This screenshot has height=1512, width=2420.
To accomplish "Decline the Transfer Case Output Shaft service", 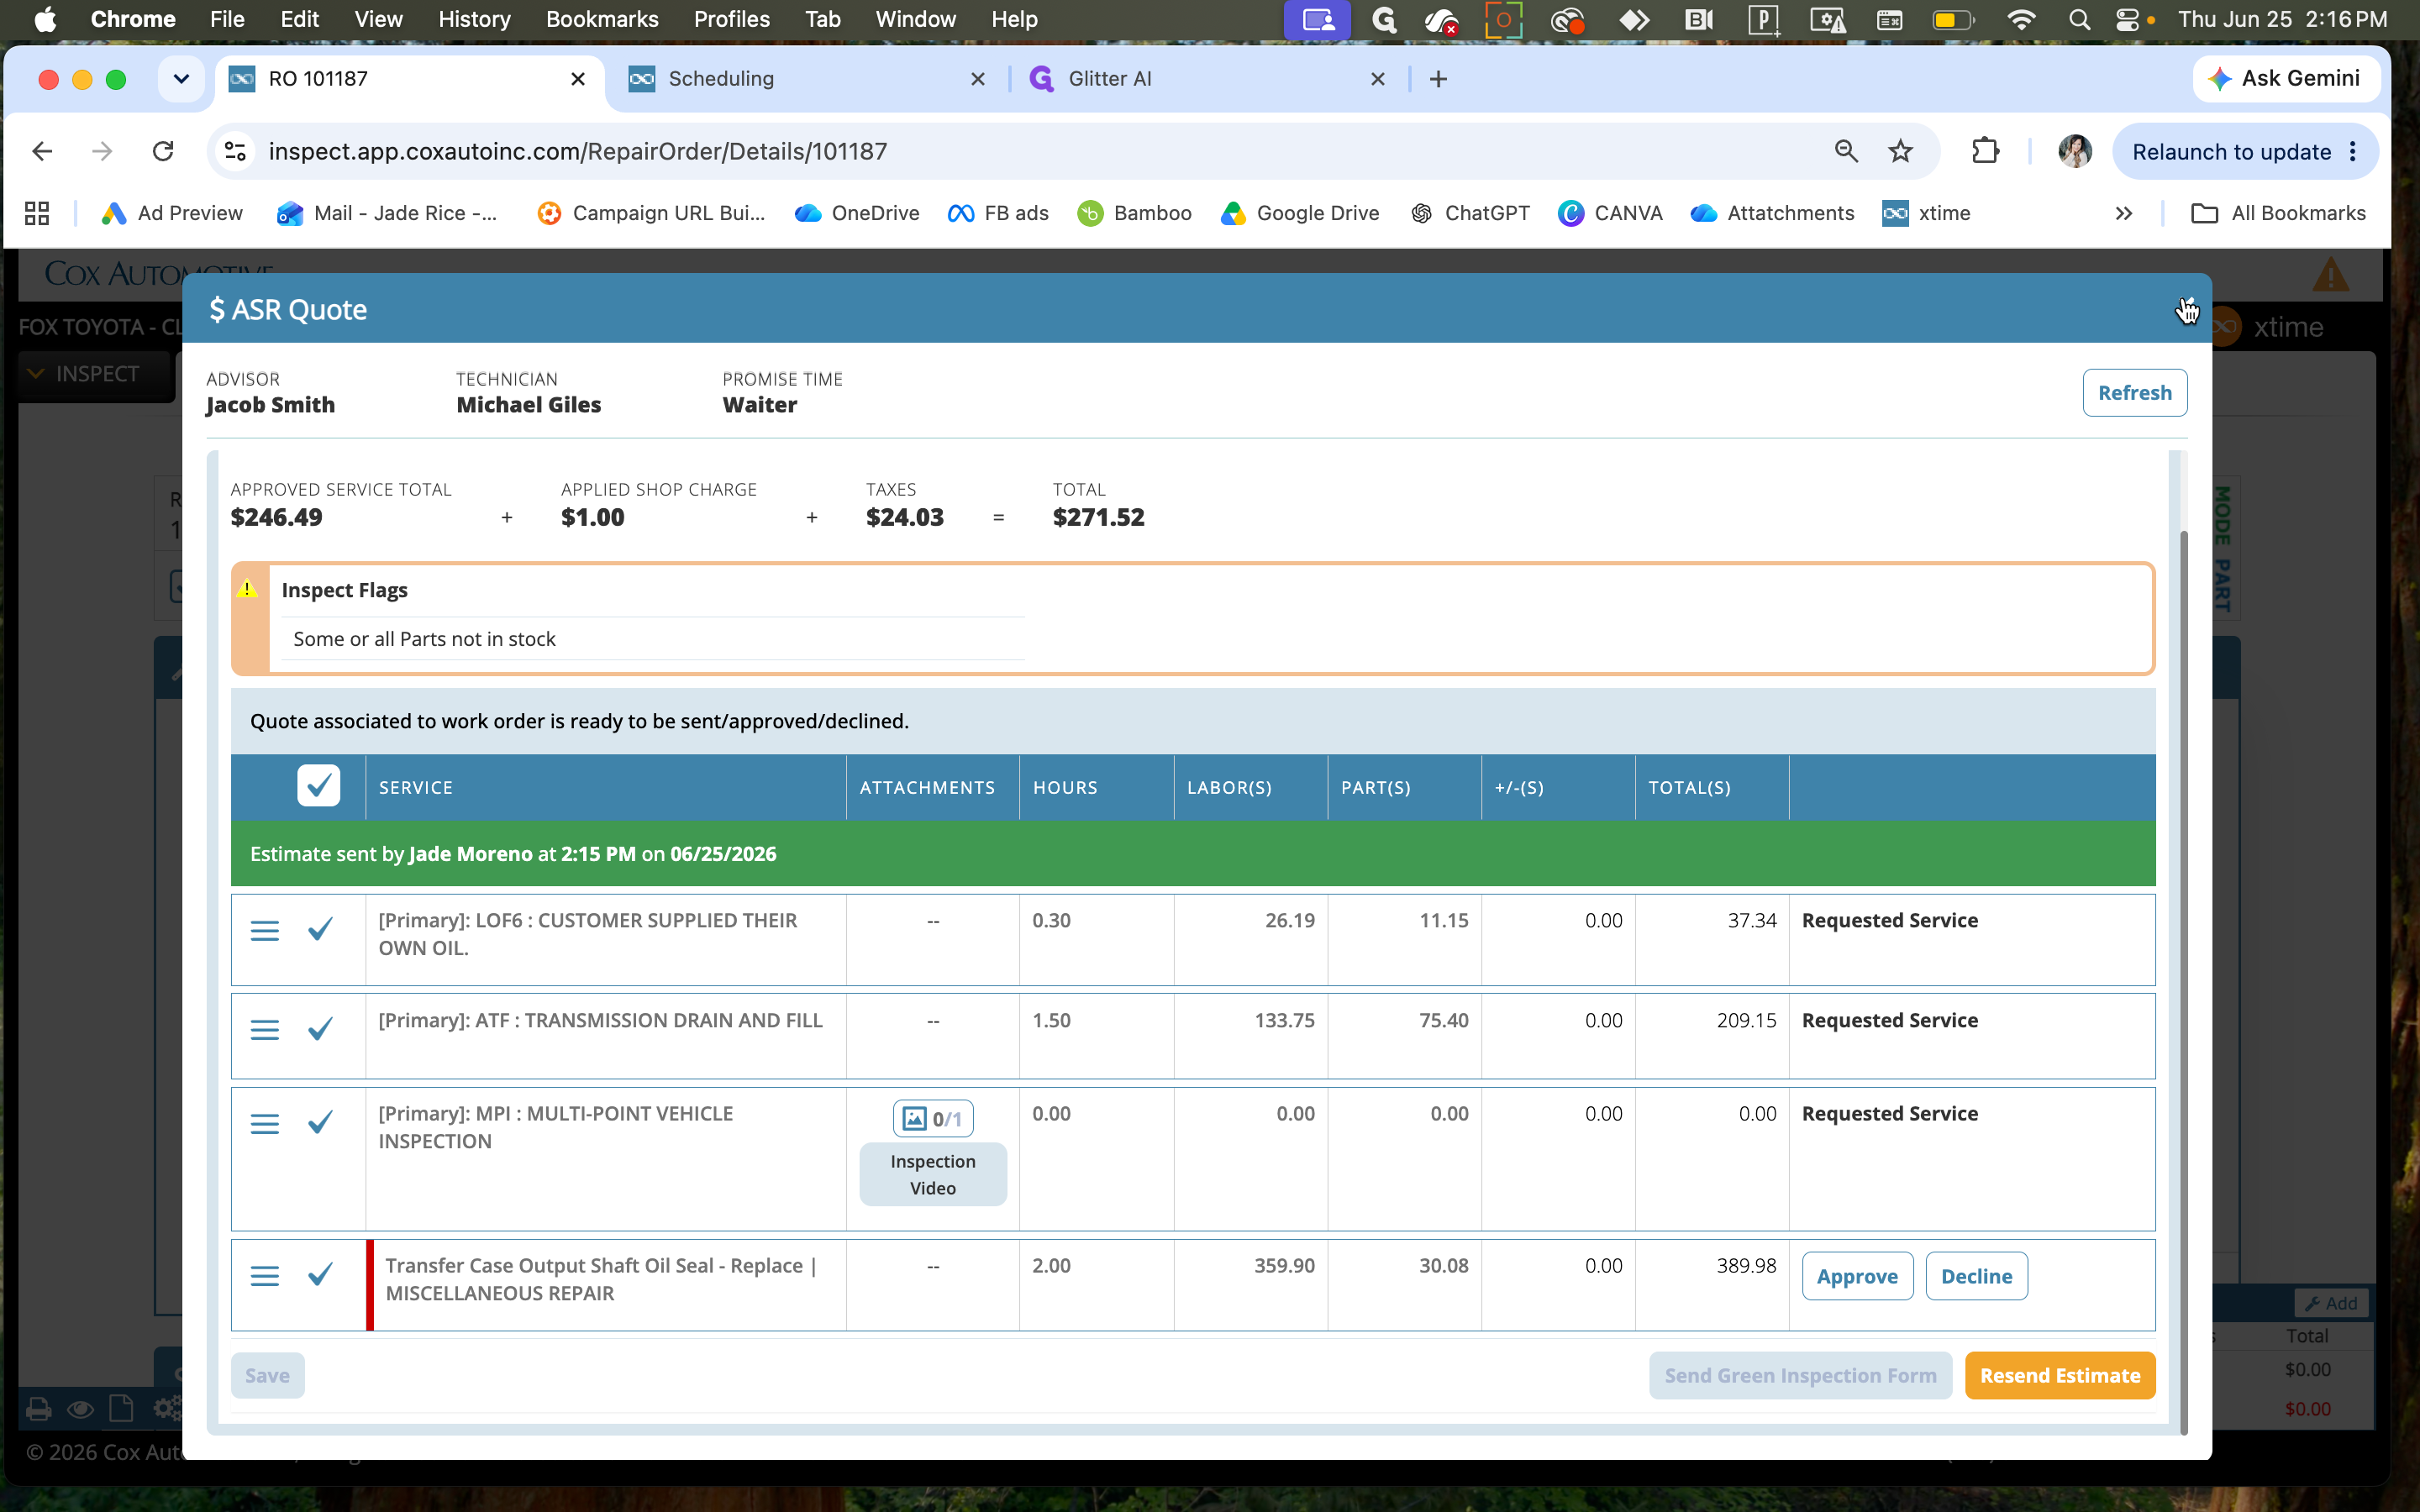I will click(x=1975, y=1276).
